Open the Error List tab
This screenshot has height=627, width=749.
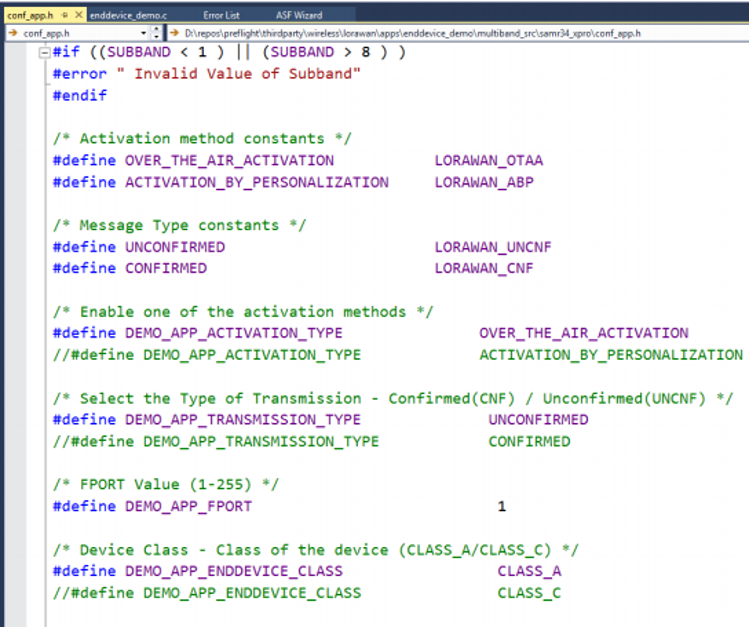(221, 15)
